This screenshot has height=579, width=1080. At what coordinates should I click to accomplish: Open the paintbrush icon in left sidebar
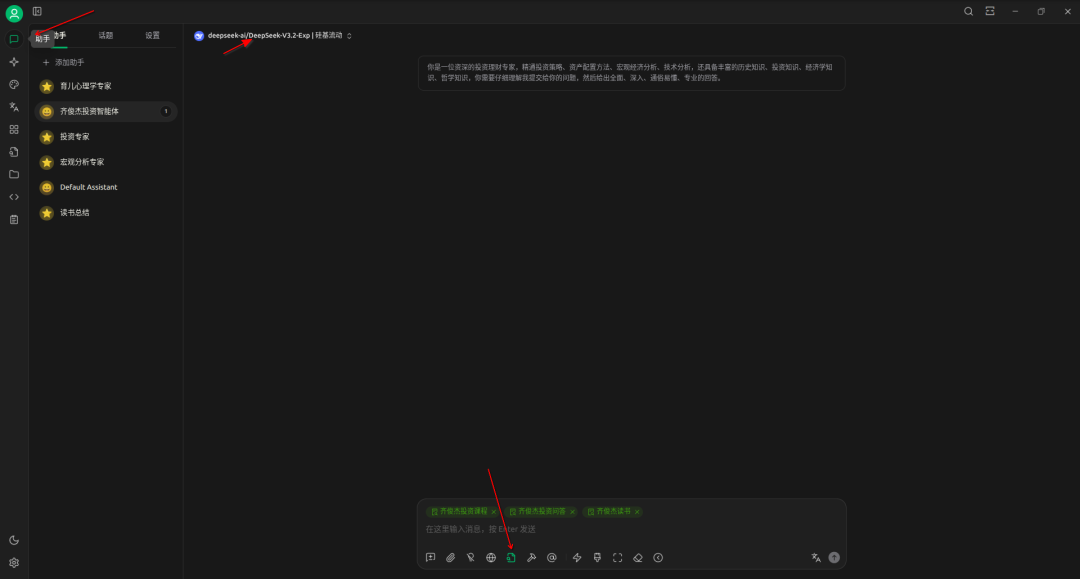(x=14, y=85)
